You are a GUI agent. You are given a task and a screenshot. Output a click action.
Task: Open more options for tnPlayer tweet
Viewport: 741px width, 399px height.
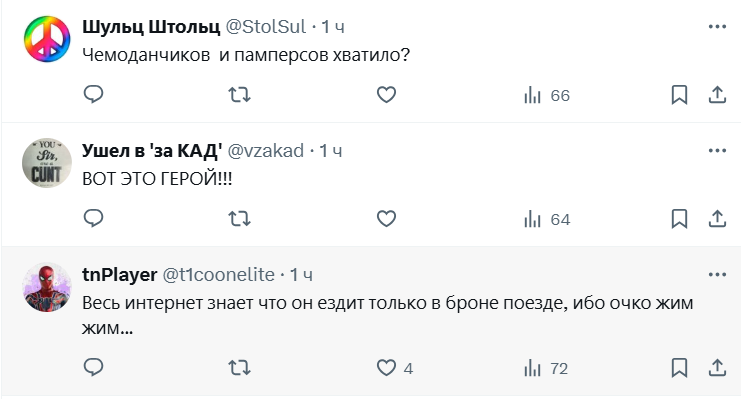(x=717, y=274)
